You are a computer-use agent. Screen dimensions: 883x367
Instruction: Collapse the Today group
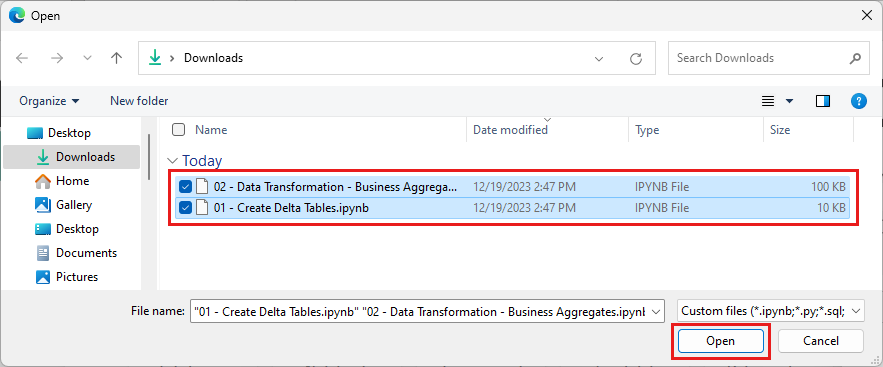[x=173, y=161]
